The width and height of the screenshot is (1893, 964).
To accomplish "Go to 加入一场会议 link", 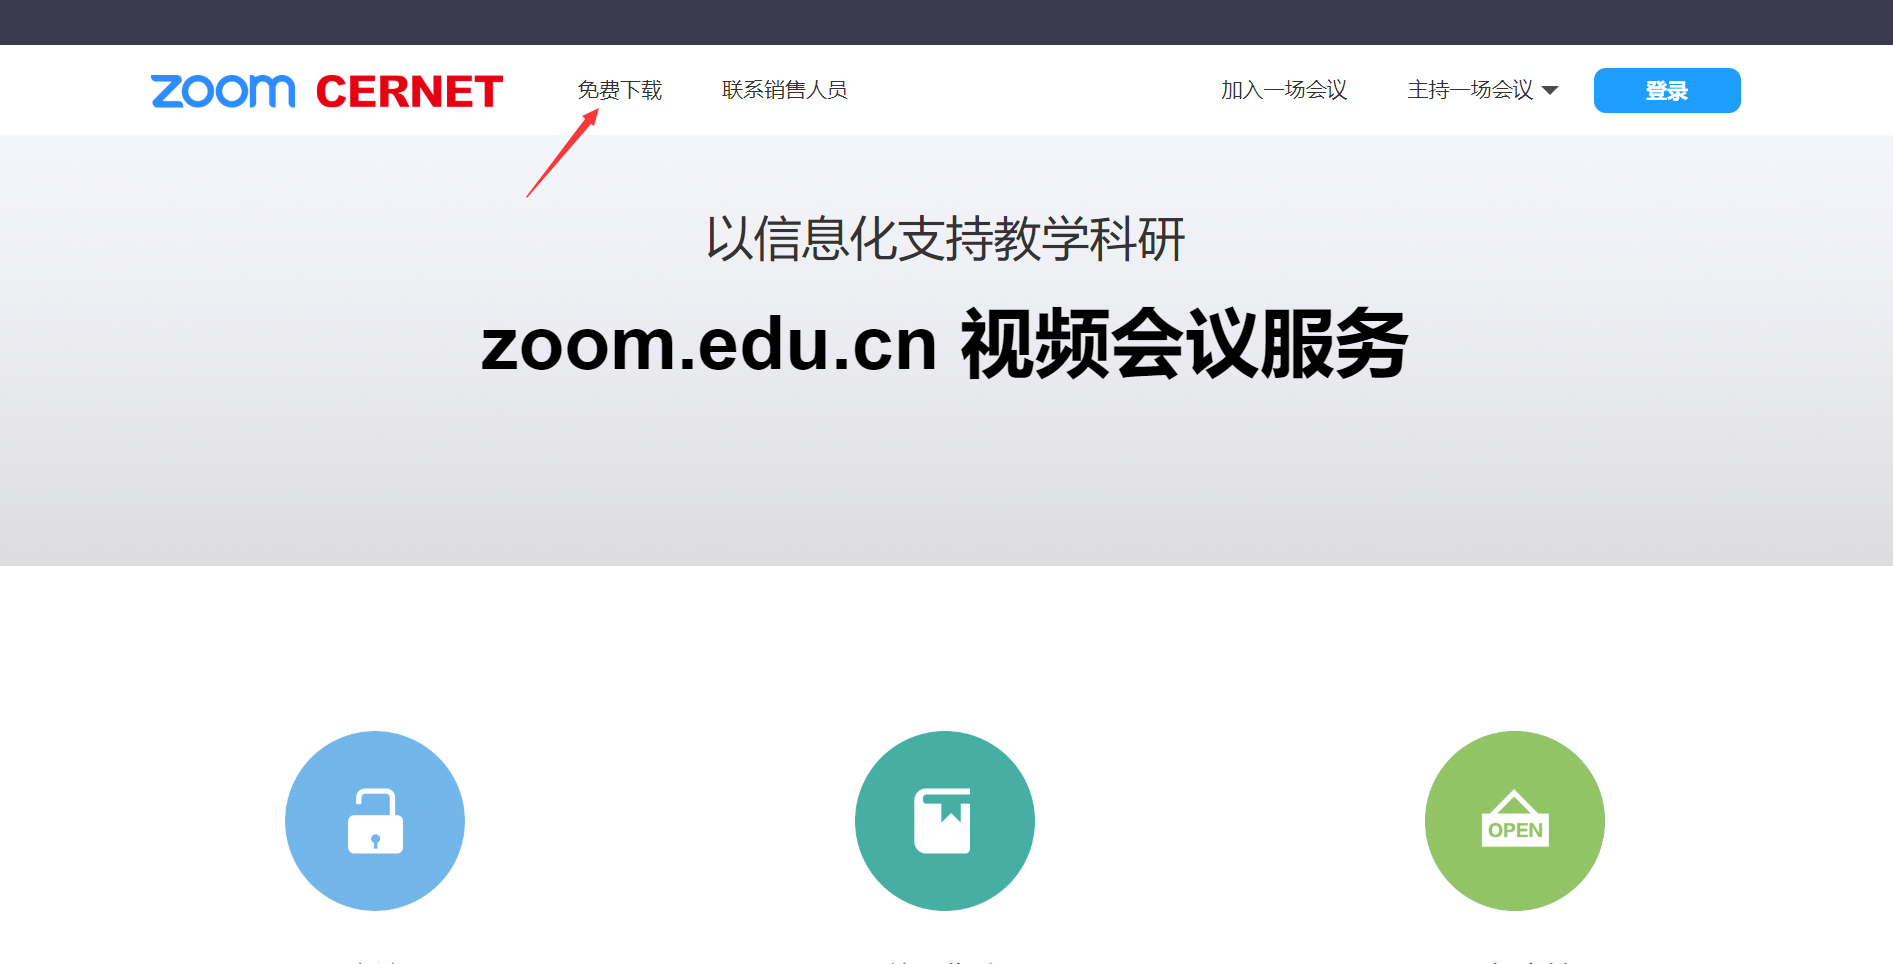I will (x=1284, y=90).
